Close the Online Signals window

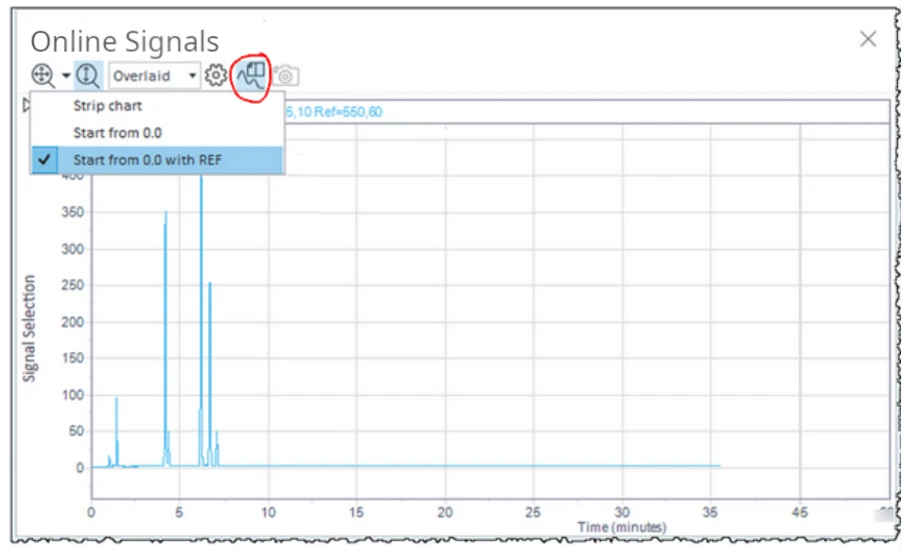click(868, 39)
